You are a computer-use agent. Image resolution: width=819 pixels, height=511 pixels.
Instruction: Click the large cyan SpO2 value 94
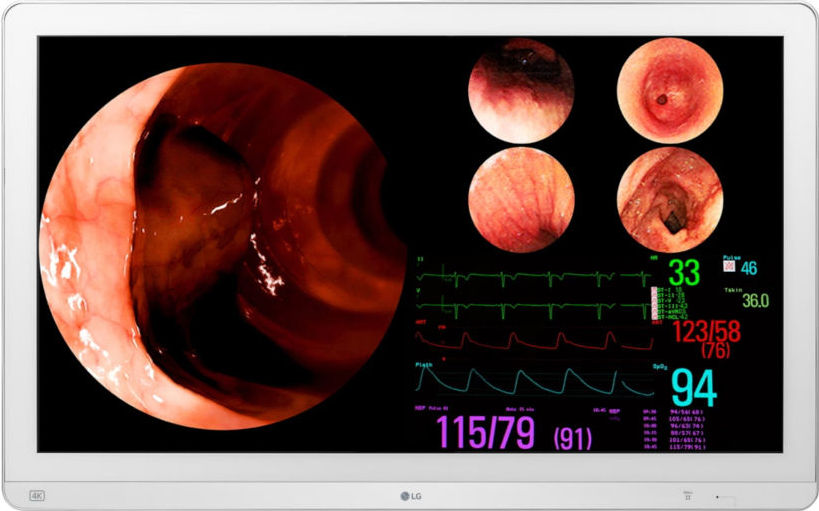tap(694, 387)
